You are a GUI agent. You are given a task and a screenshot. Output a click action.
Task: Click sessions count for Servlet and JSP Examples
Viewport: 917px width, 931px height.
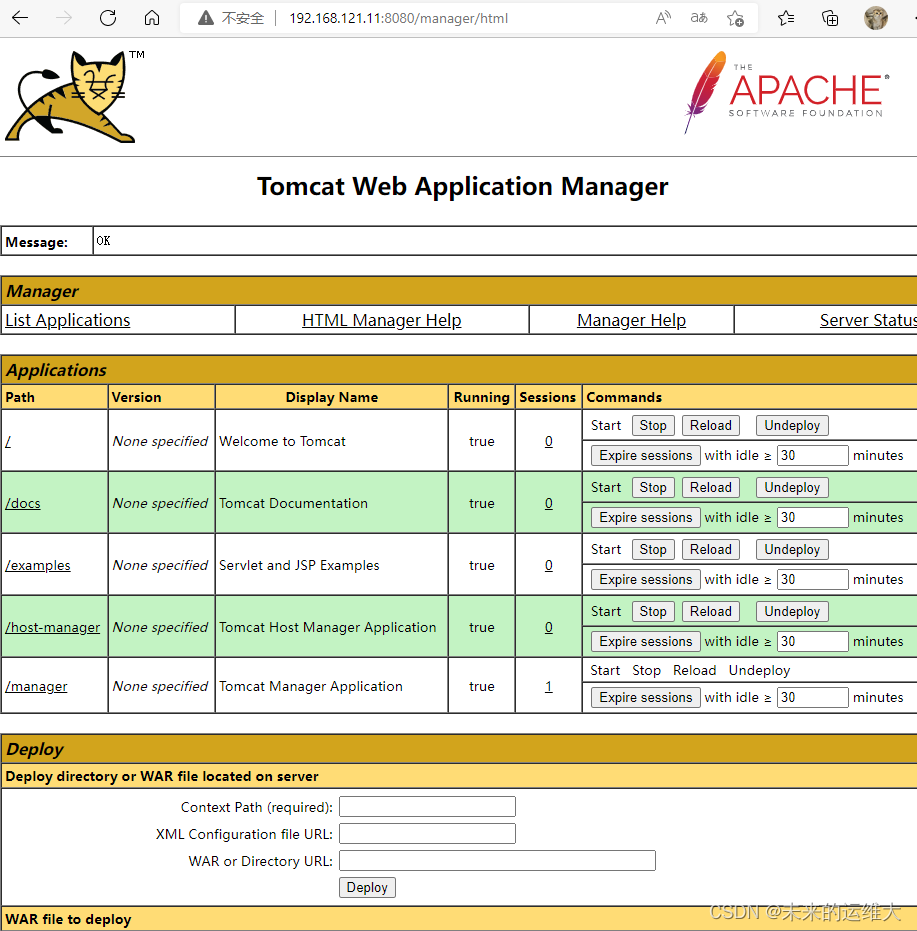click(x=549, y=565)
